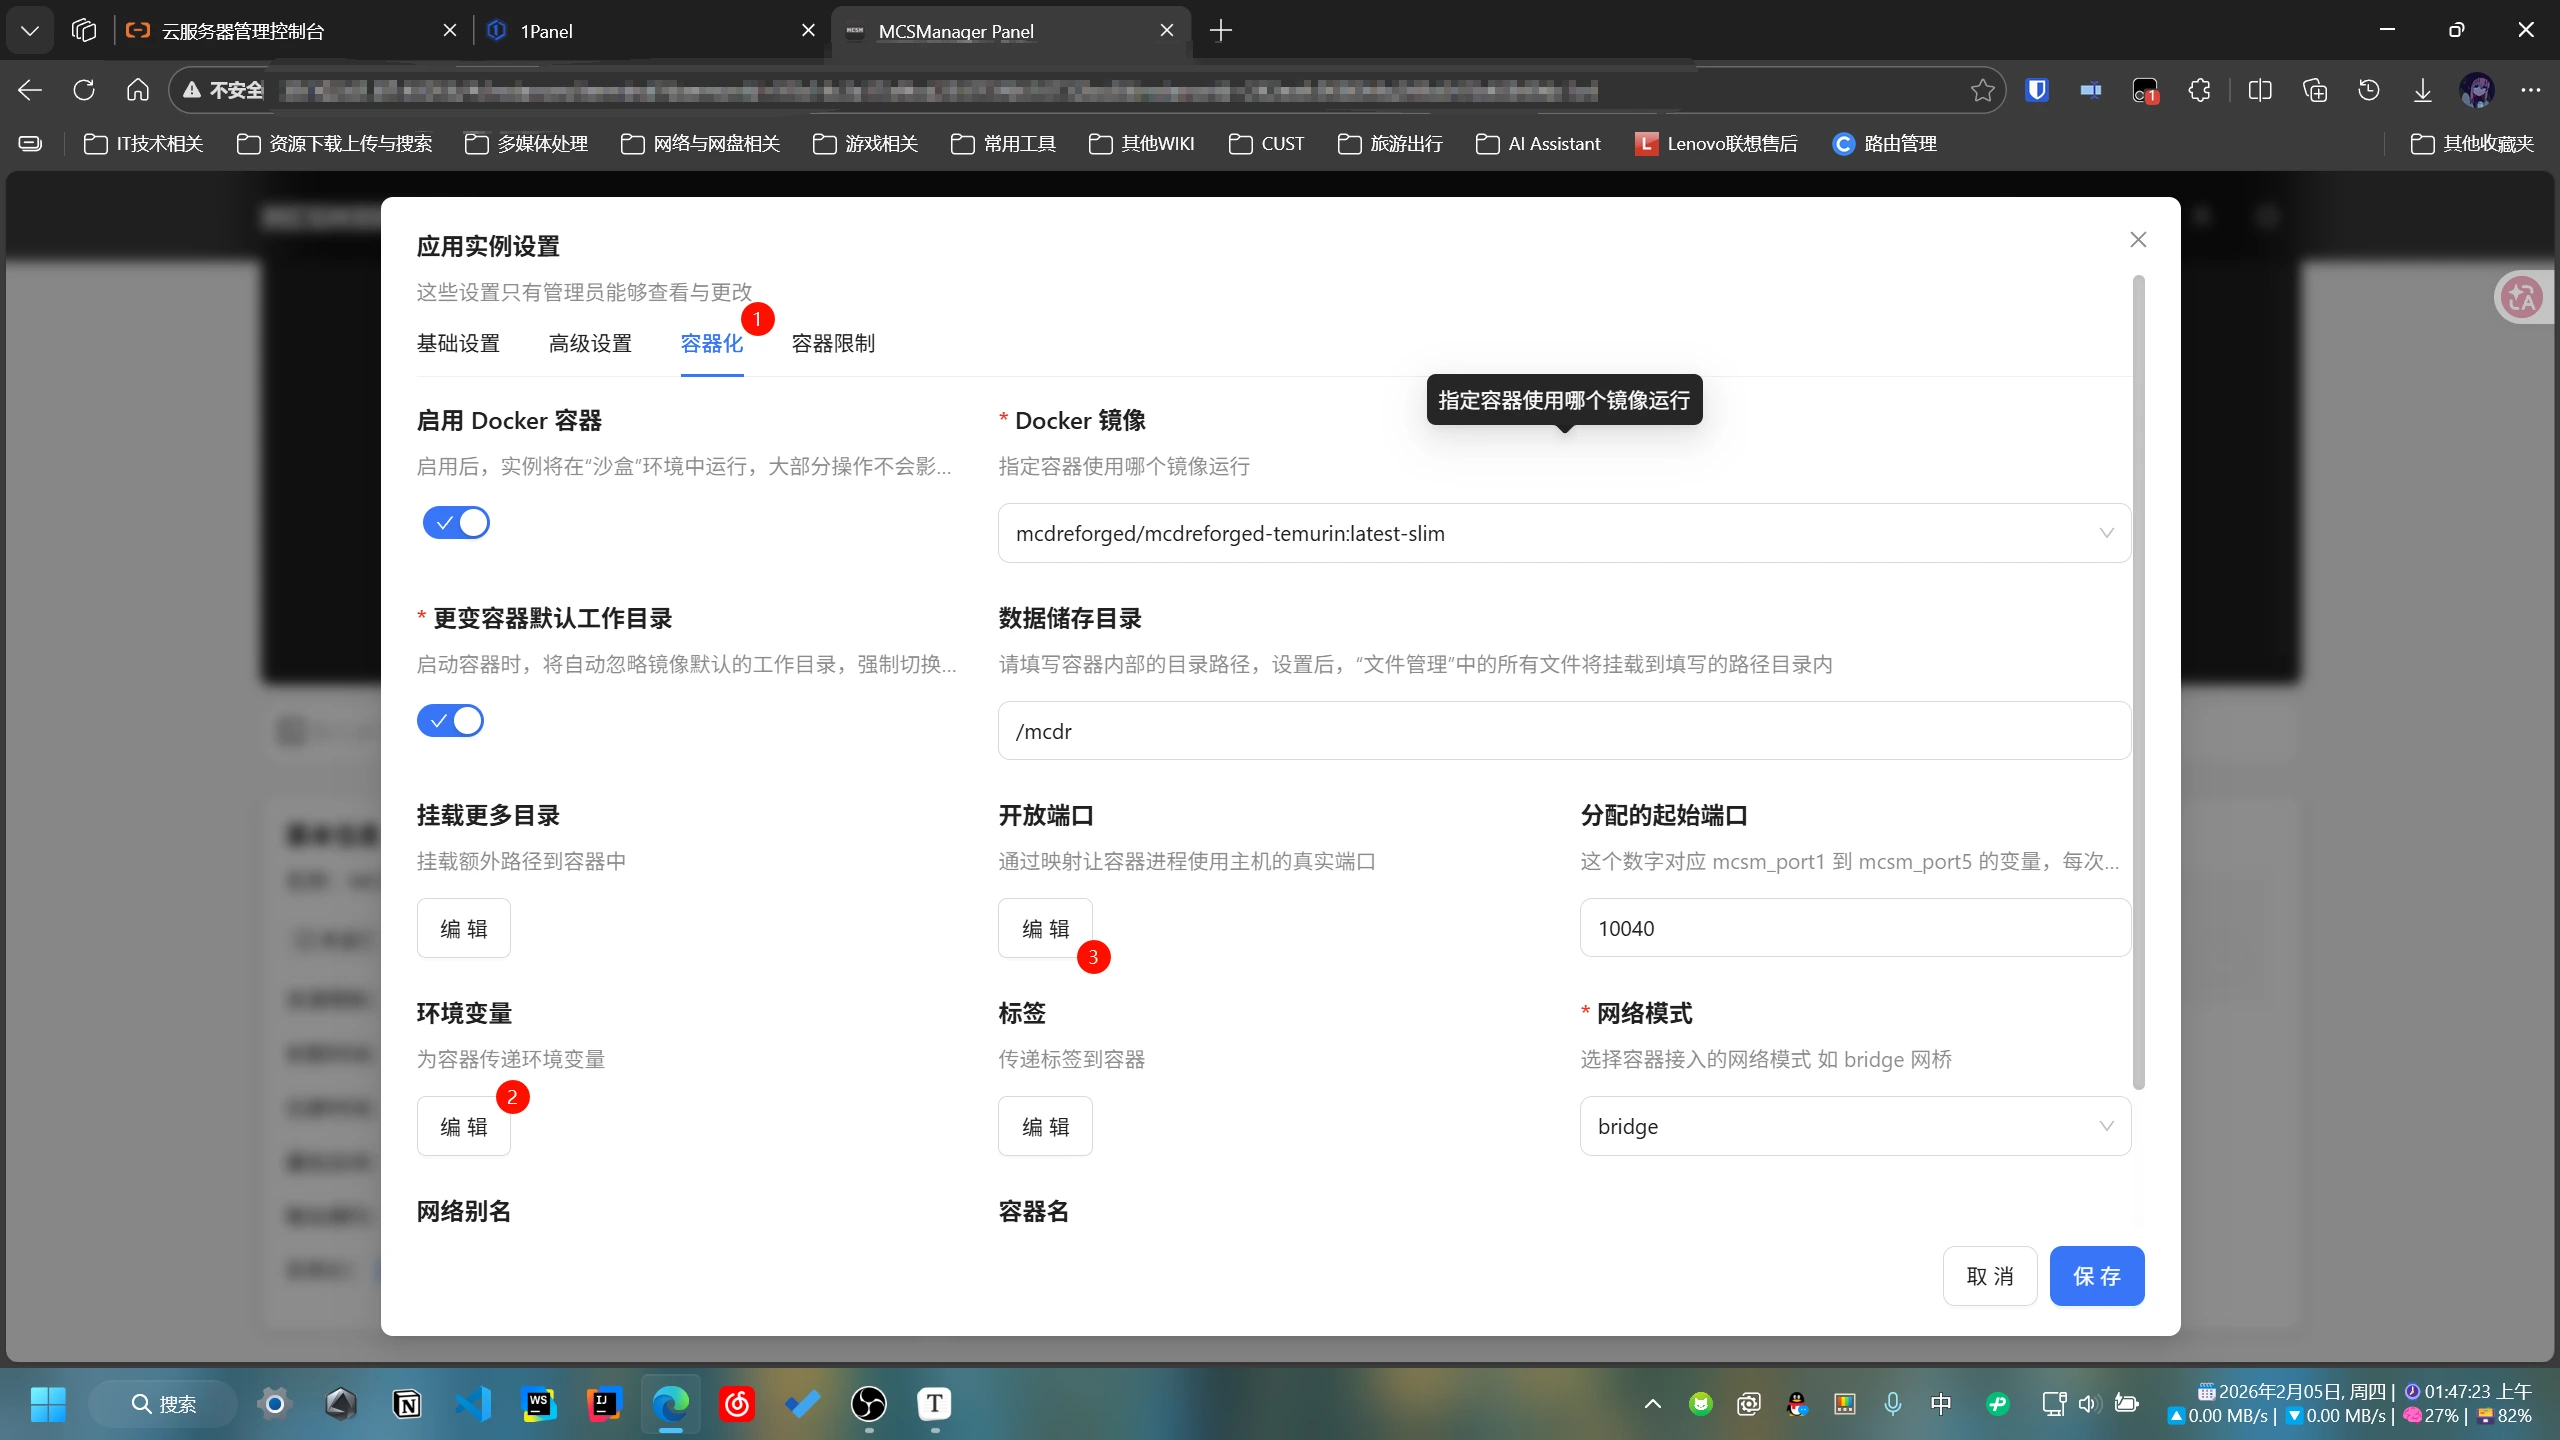Open WebStorm from taskbar
This screenshot has height=1440, width=2560.
[x=539, y=1404]
